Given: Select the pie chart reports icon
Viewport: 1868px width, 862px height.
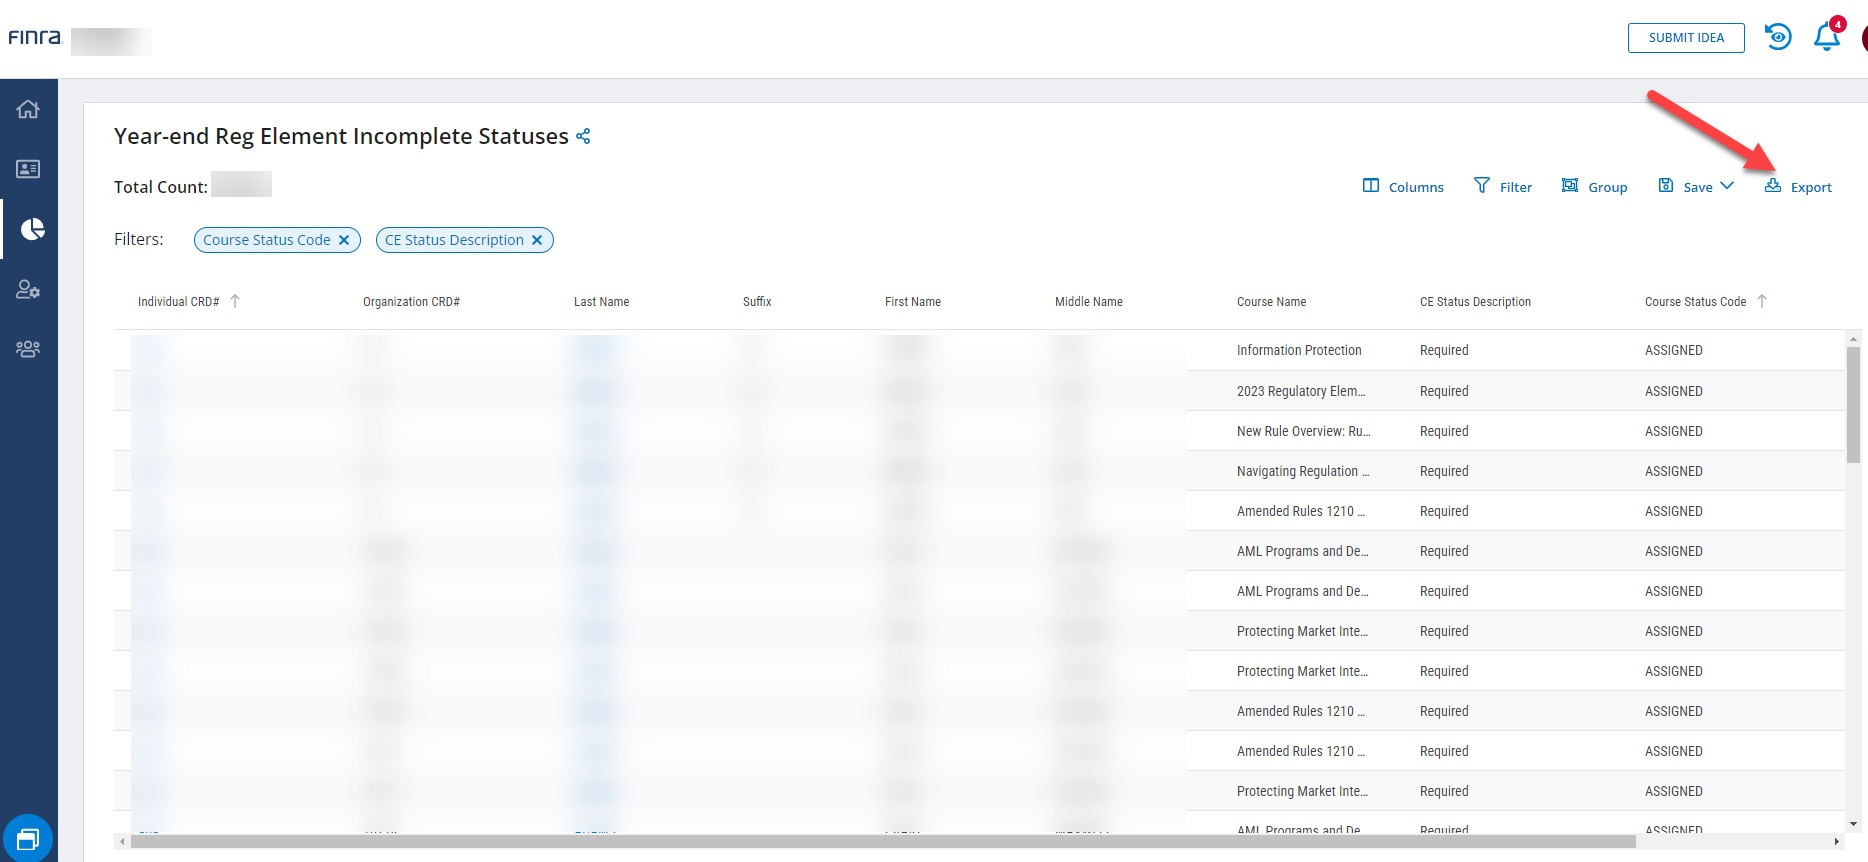Looking at the screenshot, I should pyautogui.click(x=31, y=229).
